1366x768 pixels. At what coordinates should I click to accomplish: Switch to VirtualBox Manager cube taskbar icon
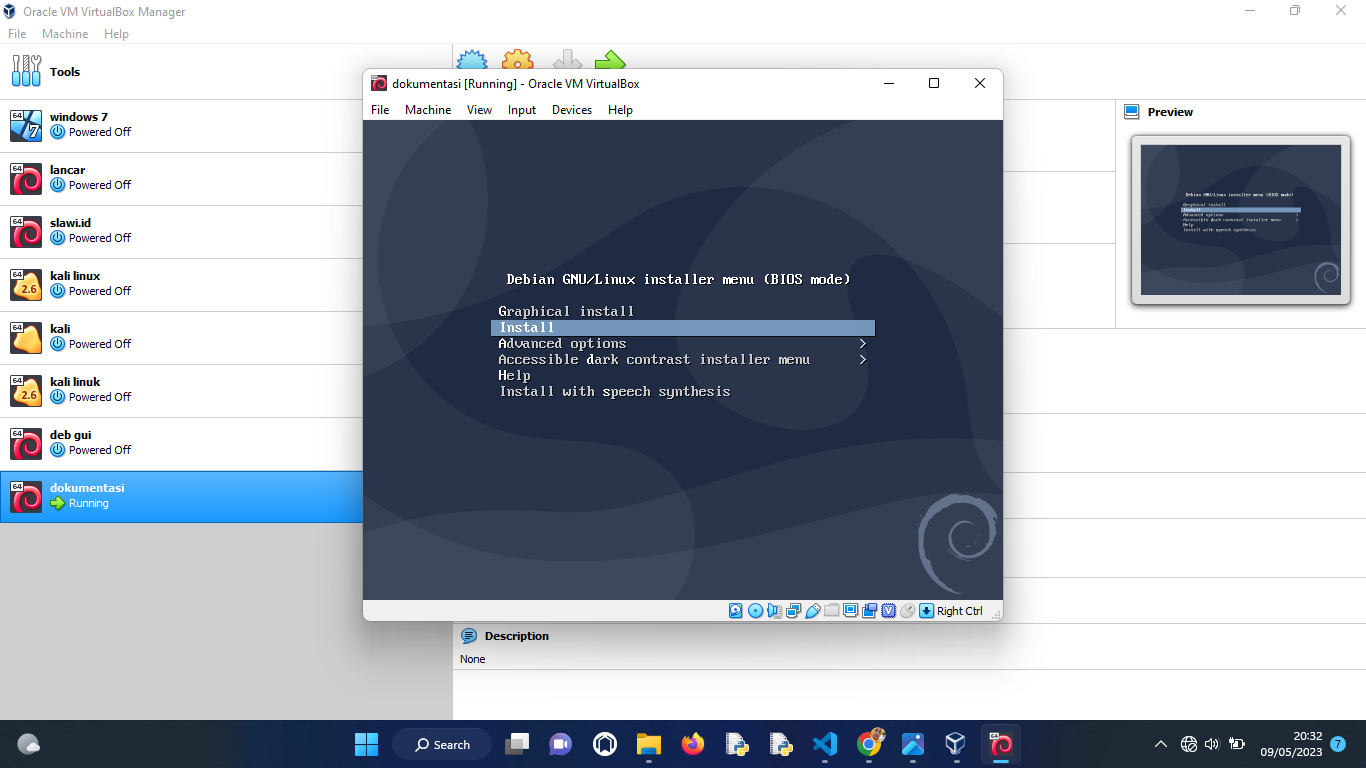point(956,744)
